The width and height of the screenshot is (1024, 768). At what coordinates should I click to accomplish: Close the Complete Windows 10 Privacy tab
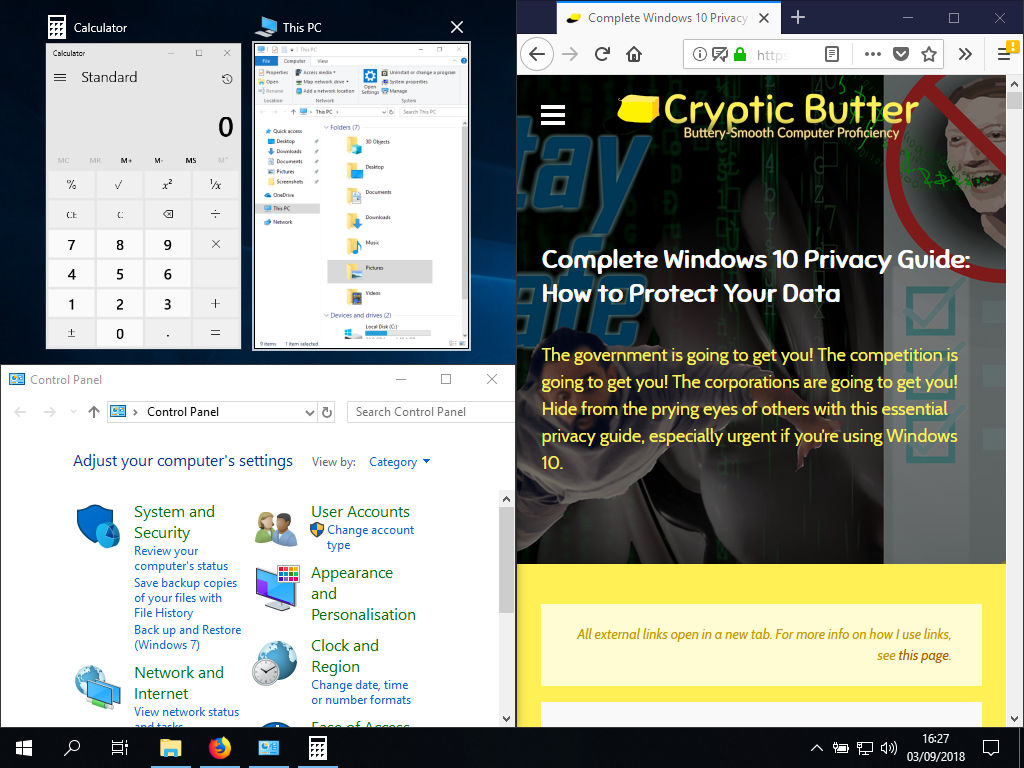[763, 18]
